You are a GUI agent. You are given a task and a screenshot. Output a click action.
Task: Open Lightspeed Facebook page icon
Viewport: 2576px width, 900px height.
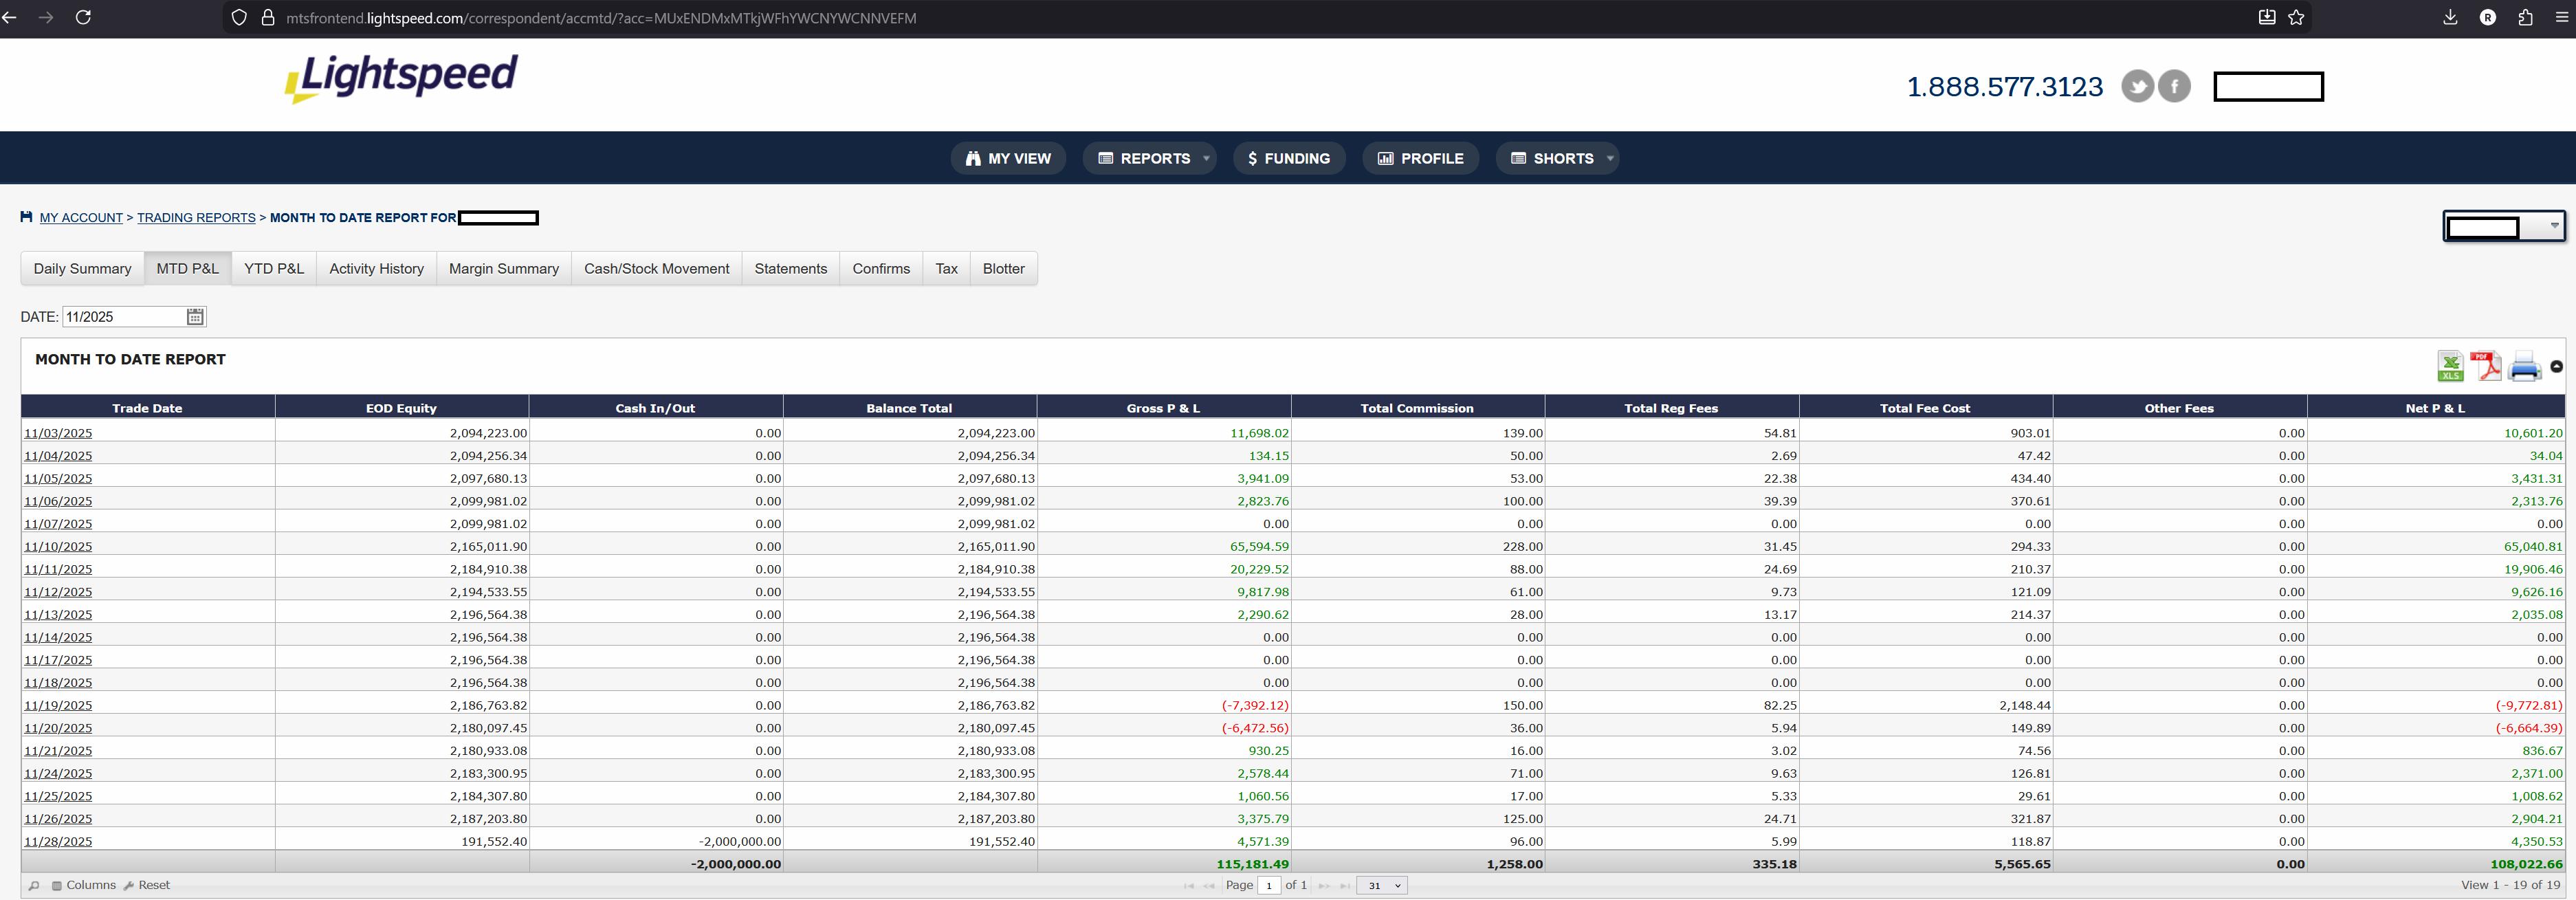coord(2174,87)
